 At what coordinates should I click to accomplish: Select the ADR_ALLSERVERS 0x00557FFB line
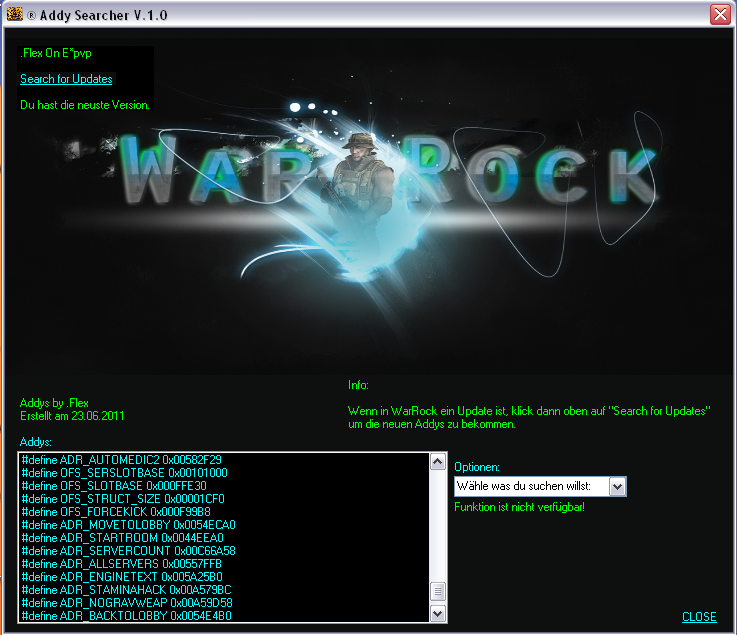point(121,564)
